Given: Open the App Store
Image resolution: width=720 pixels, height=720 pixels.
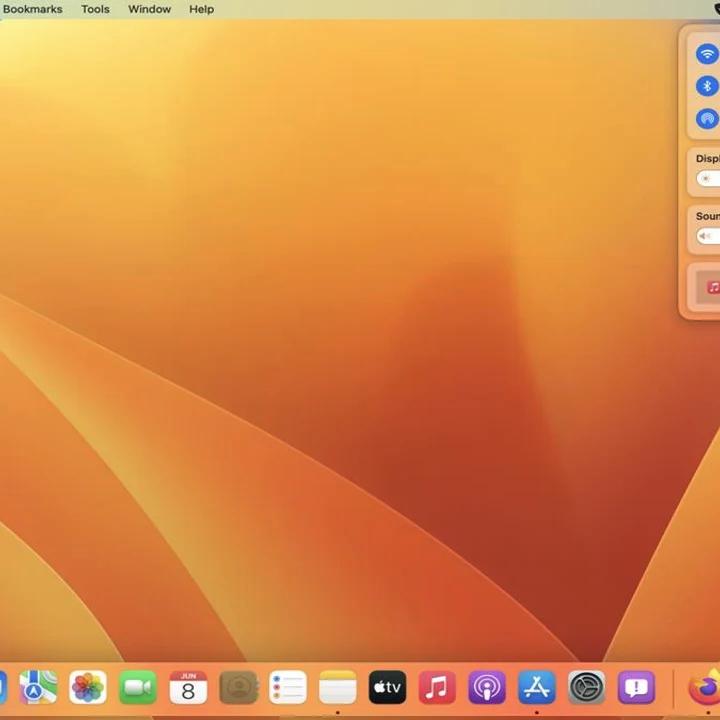Looking at the screenshot, I should (x=537, y=687).
